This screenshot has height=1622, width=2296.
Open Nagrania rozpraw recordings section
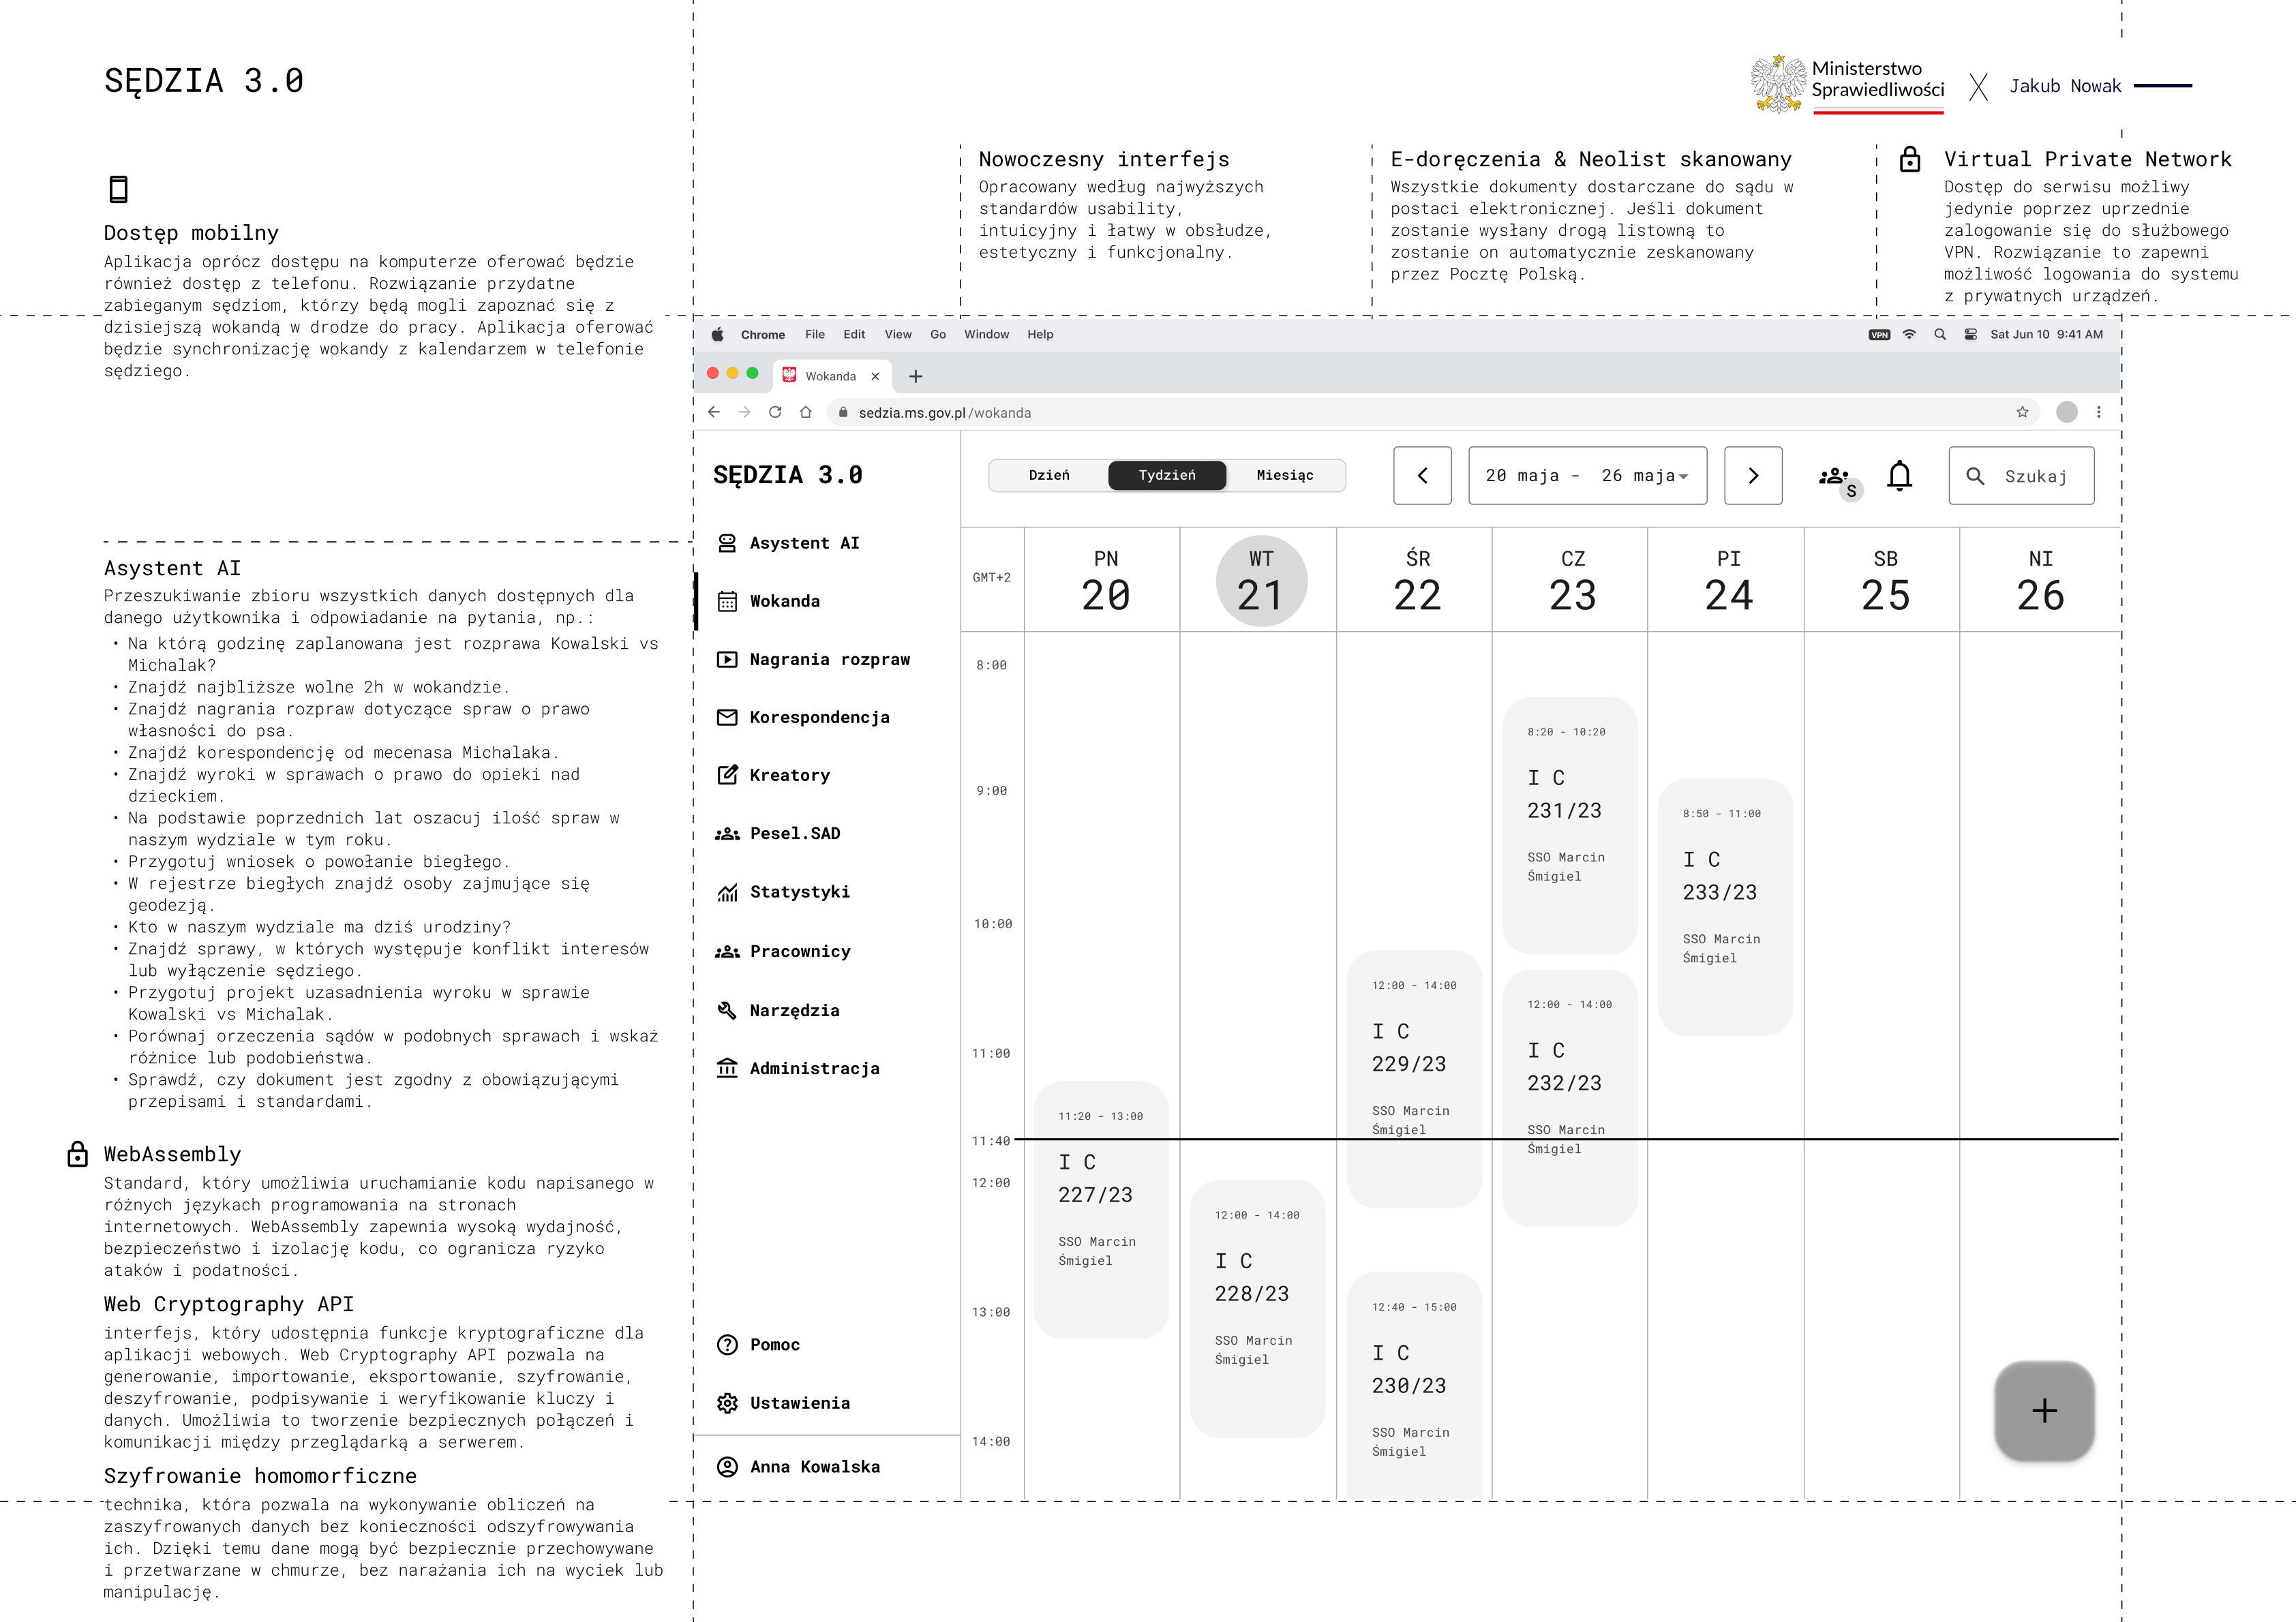813,659
